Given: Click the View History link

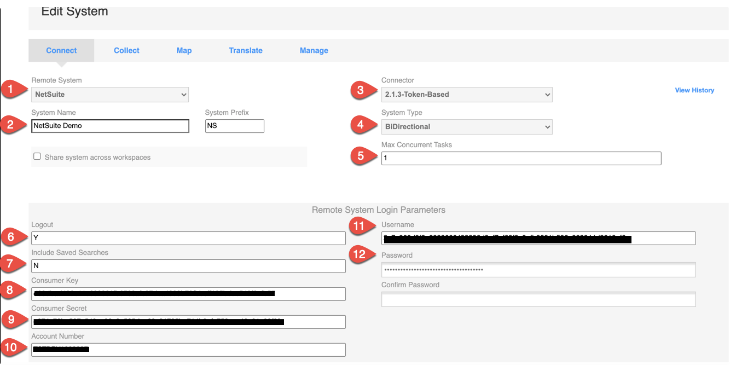Looking at the screenshot, I should (694, 90).
